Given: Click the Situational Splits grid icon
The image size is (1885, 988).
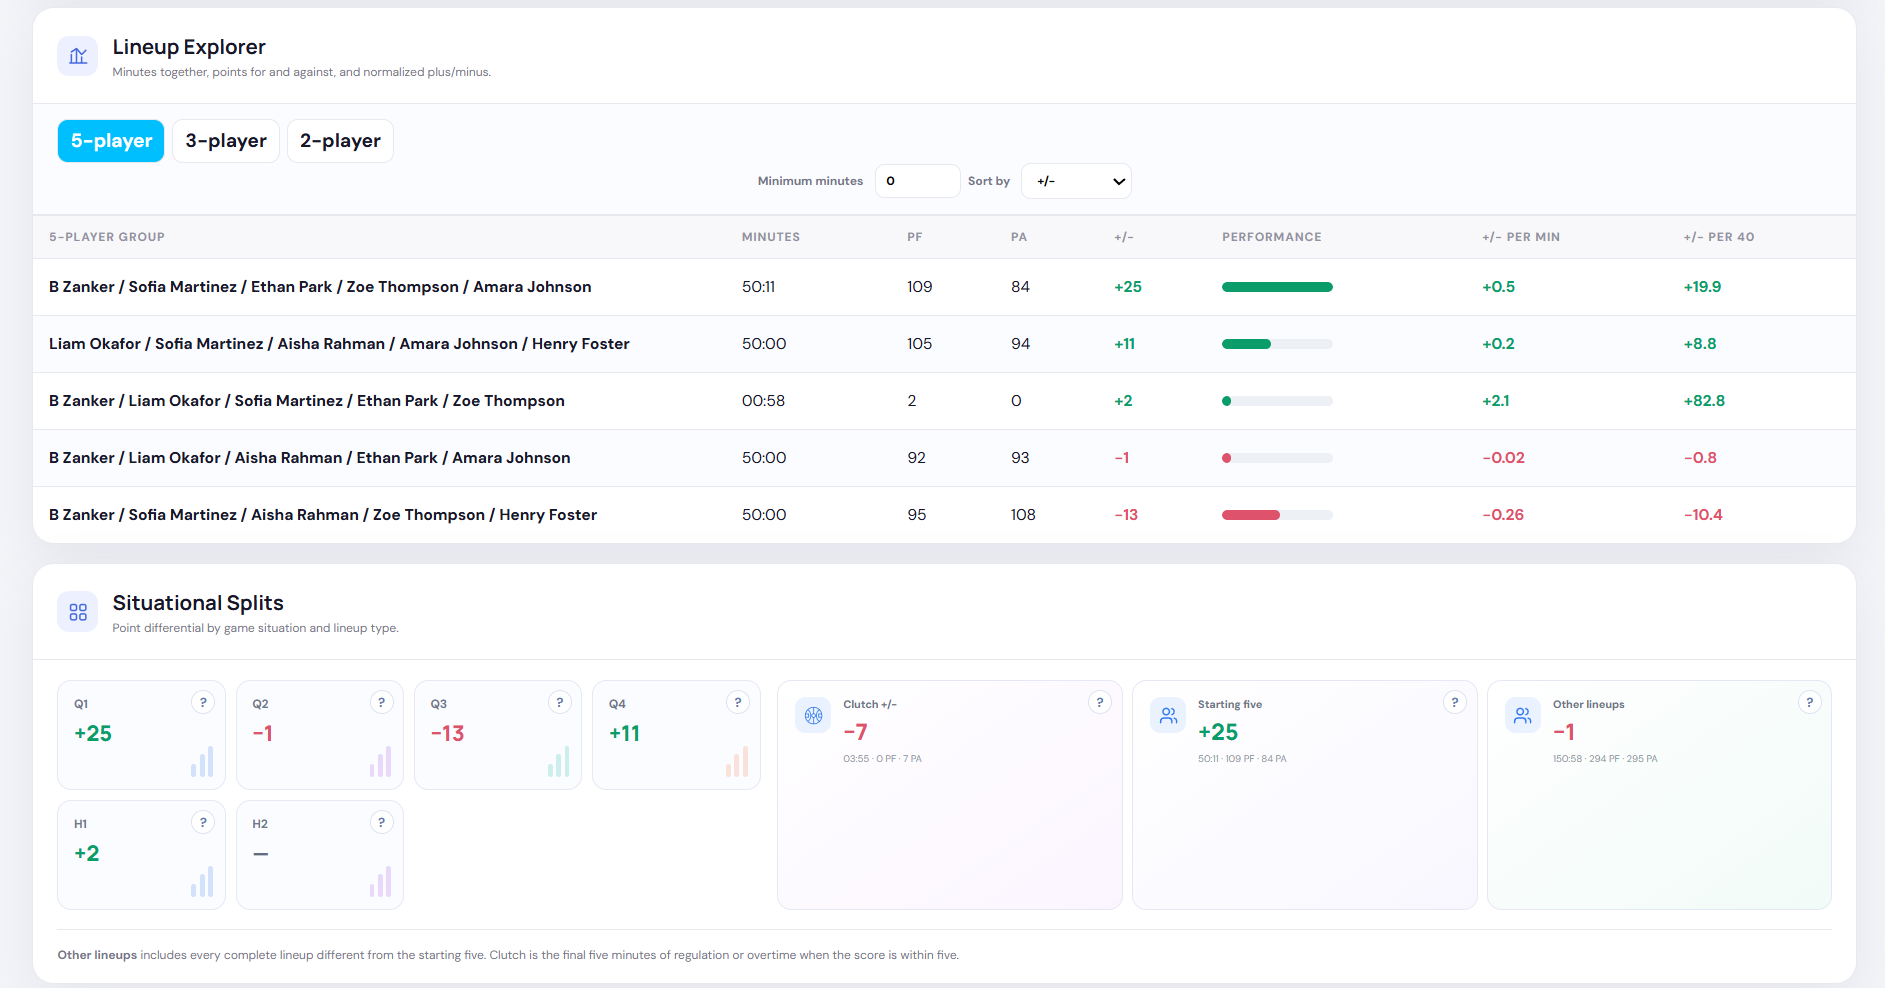Looking at the screenshot, I should (78, 612).
